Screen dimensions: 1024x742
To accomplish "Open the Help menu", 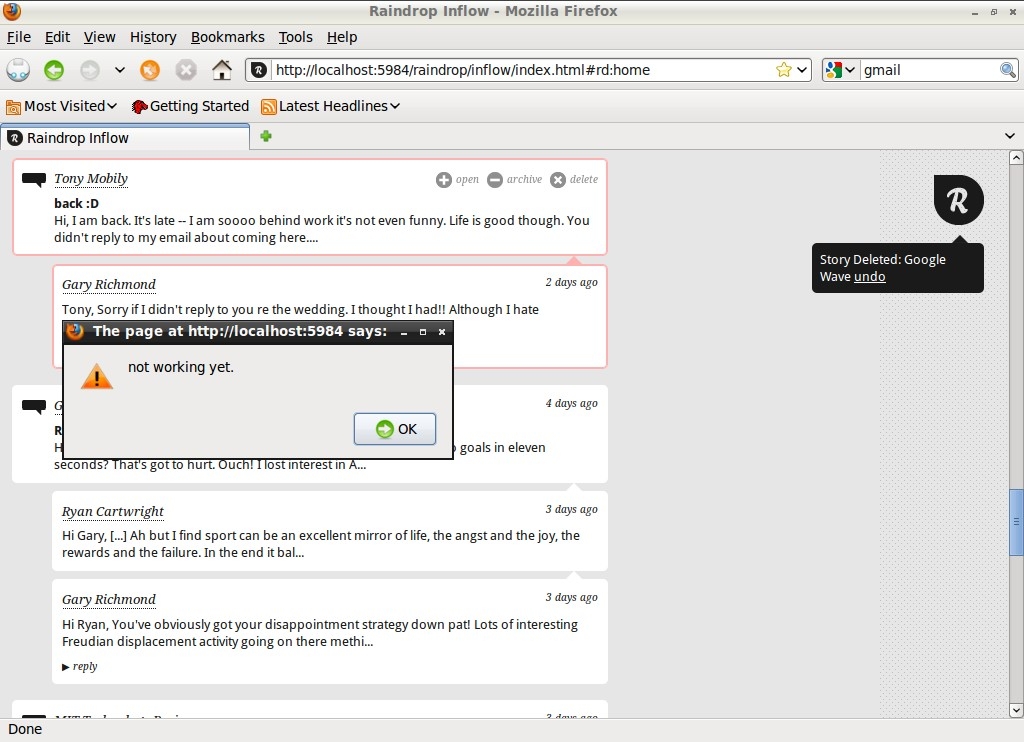I will 342,37.
